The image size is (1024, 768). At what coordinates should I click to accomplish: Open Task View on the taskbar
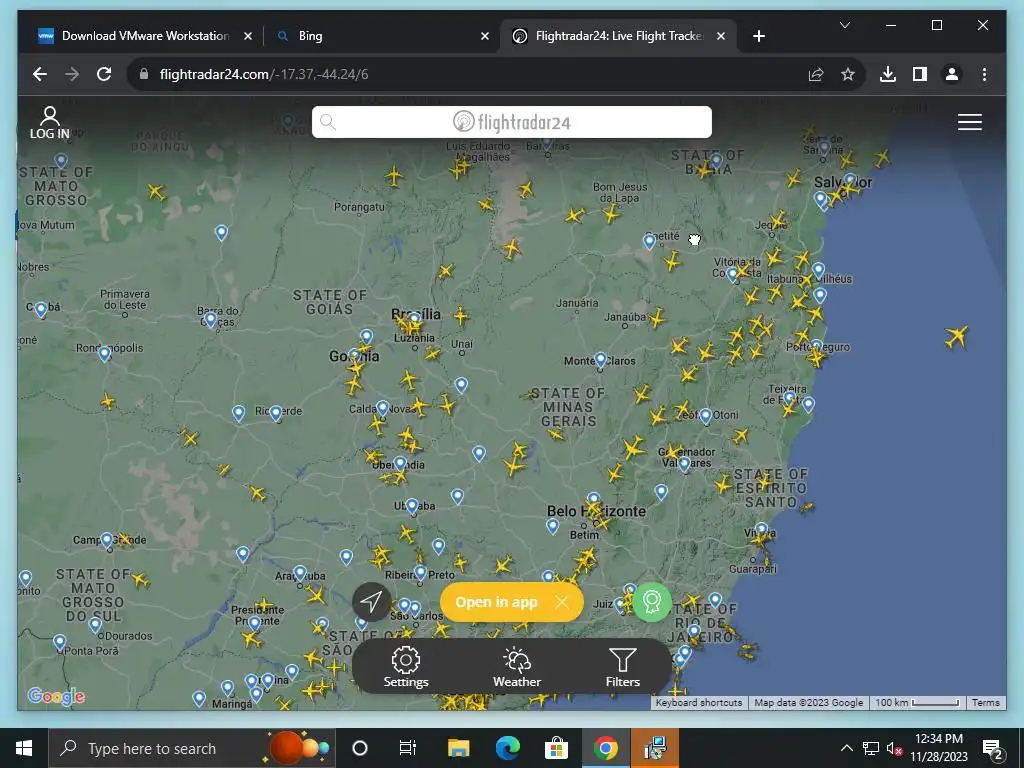coord(408,748)
